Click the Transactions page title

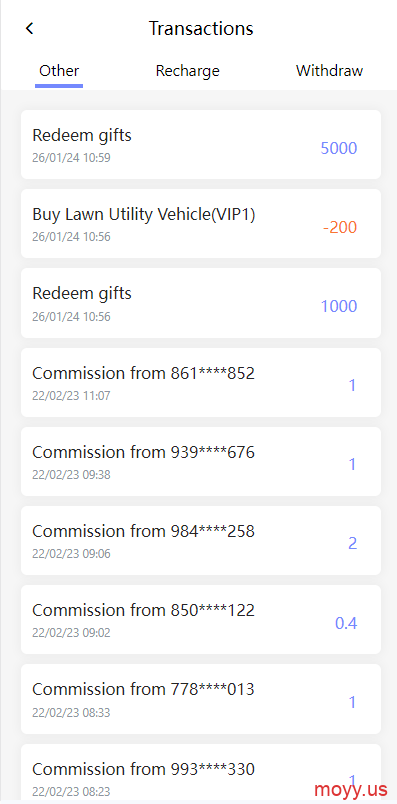pyautogui.click(x=201, y=28)
